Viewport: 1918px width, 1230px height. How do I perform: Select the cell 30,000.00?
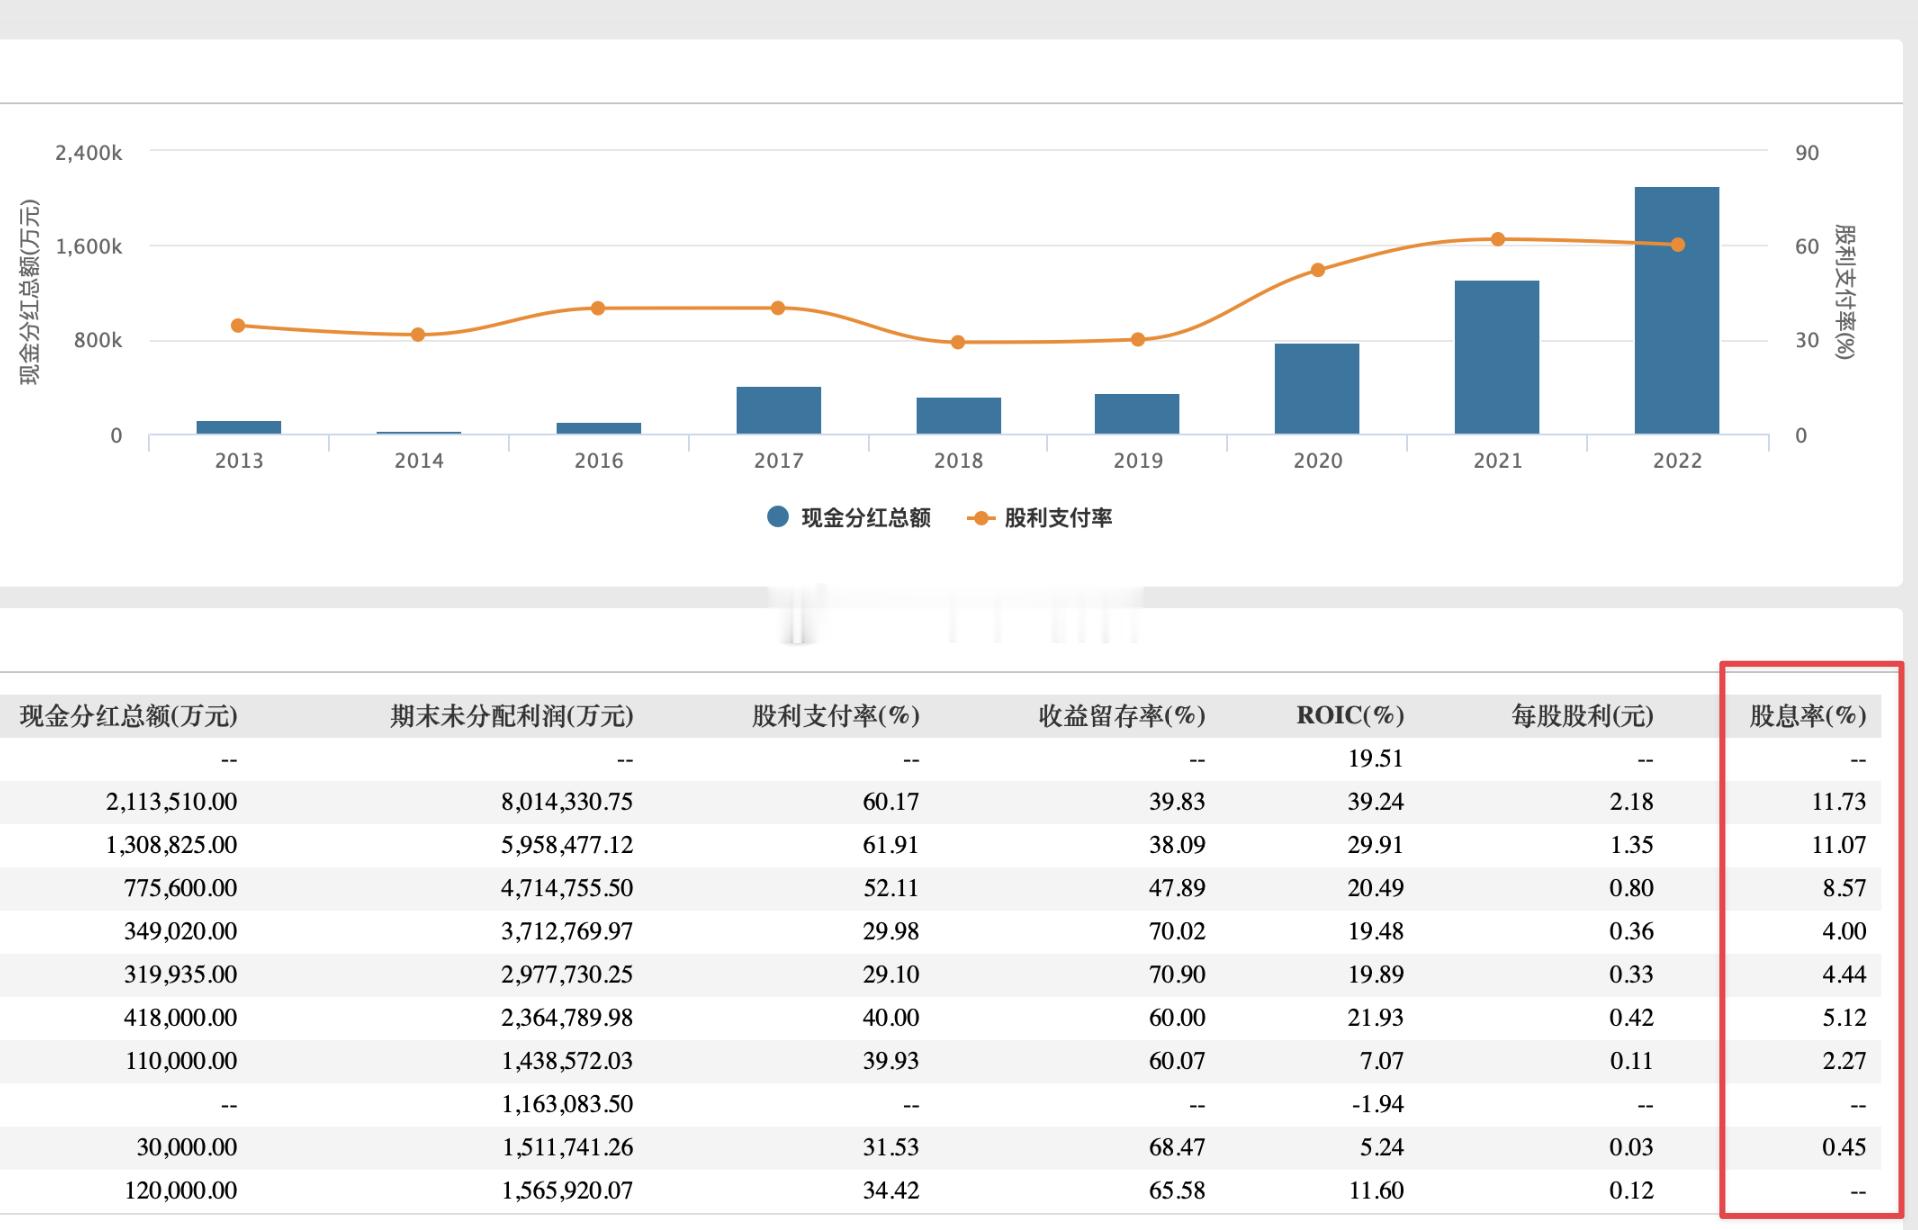click(x=187, y=1147)
